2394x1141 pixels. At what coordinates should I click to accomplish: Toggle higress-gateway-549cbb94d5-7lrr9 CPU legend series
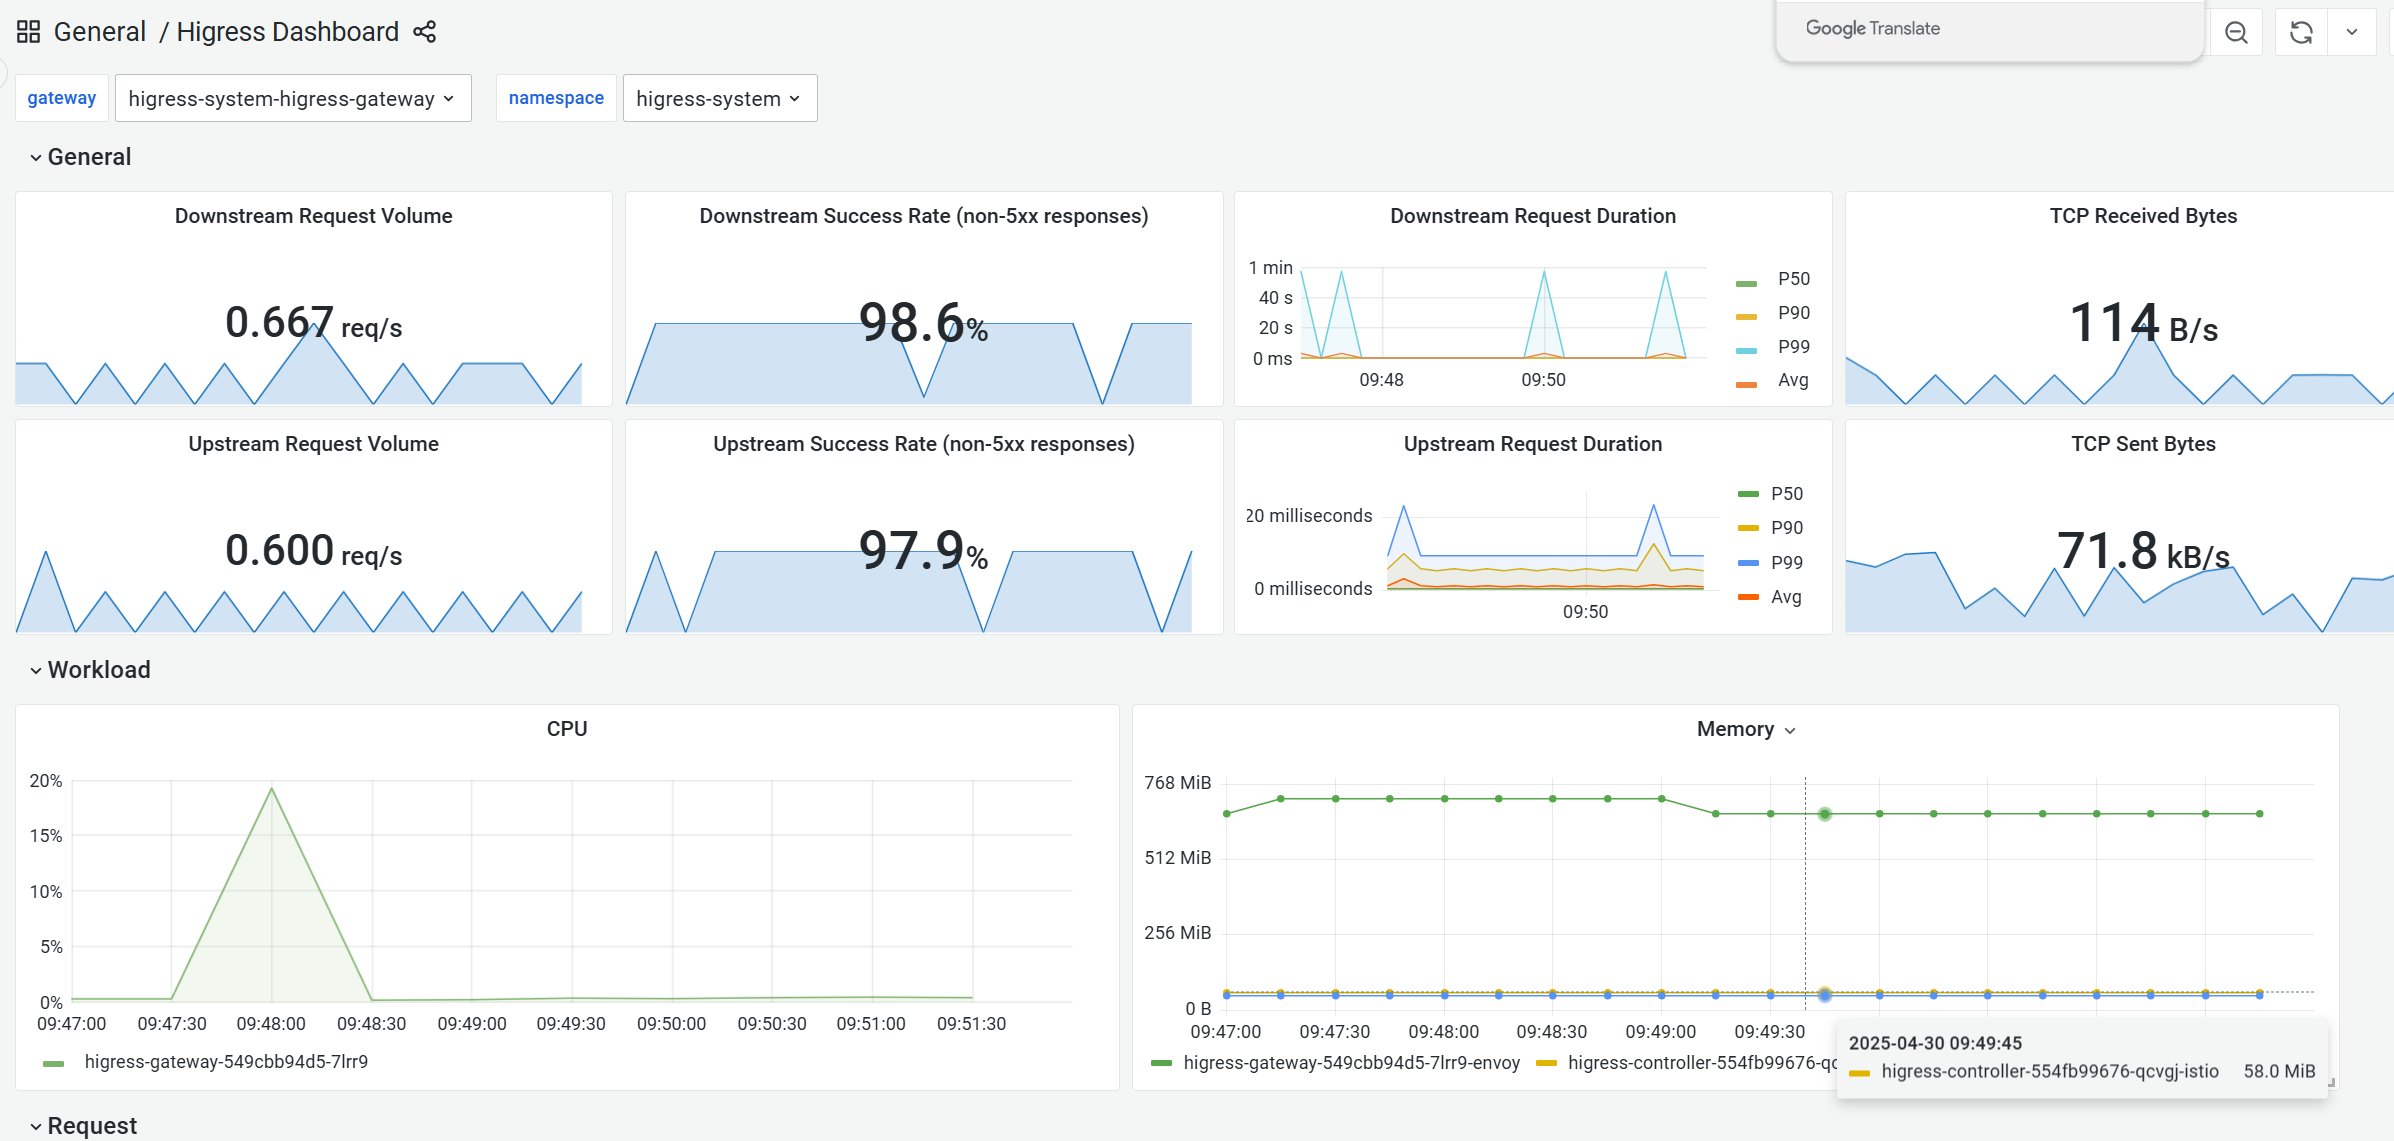(226, 1062)
